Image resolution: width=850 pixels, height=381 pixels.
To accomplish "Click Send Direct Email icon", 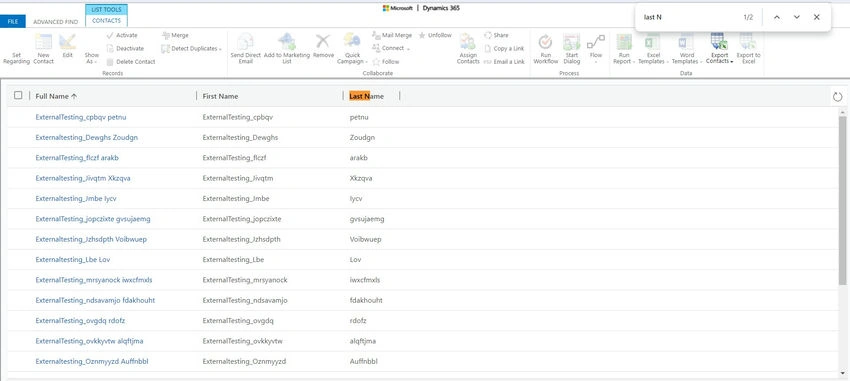I will (x=246, y=41).
